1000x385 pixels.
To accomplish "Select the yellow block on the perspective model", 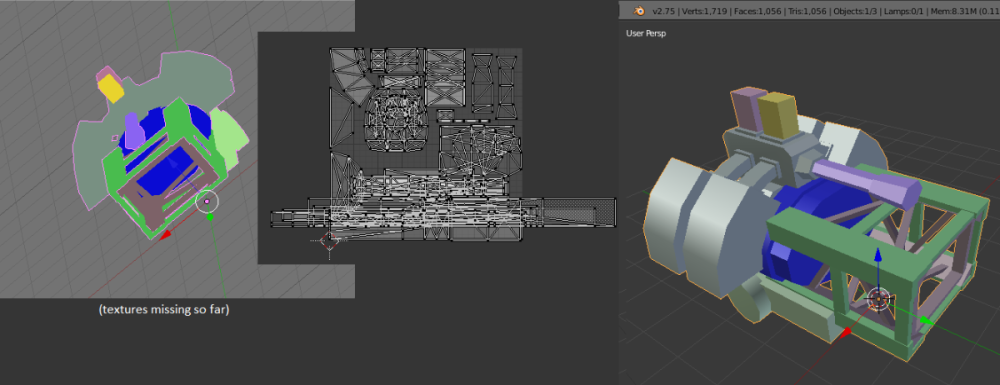I will coord(778,115).
